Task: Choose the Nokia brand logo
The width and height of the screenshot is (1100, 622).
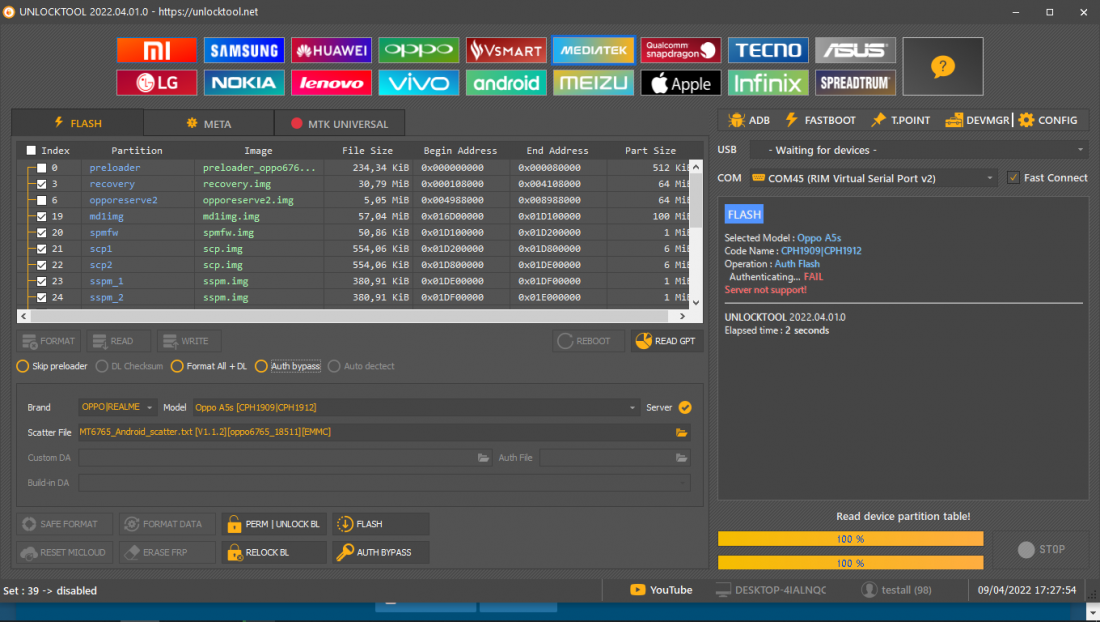Action: click(x=244, y=83)
